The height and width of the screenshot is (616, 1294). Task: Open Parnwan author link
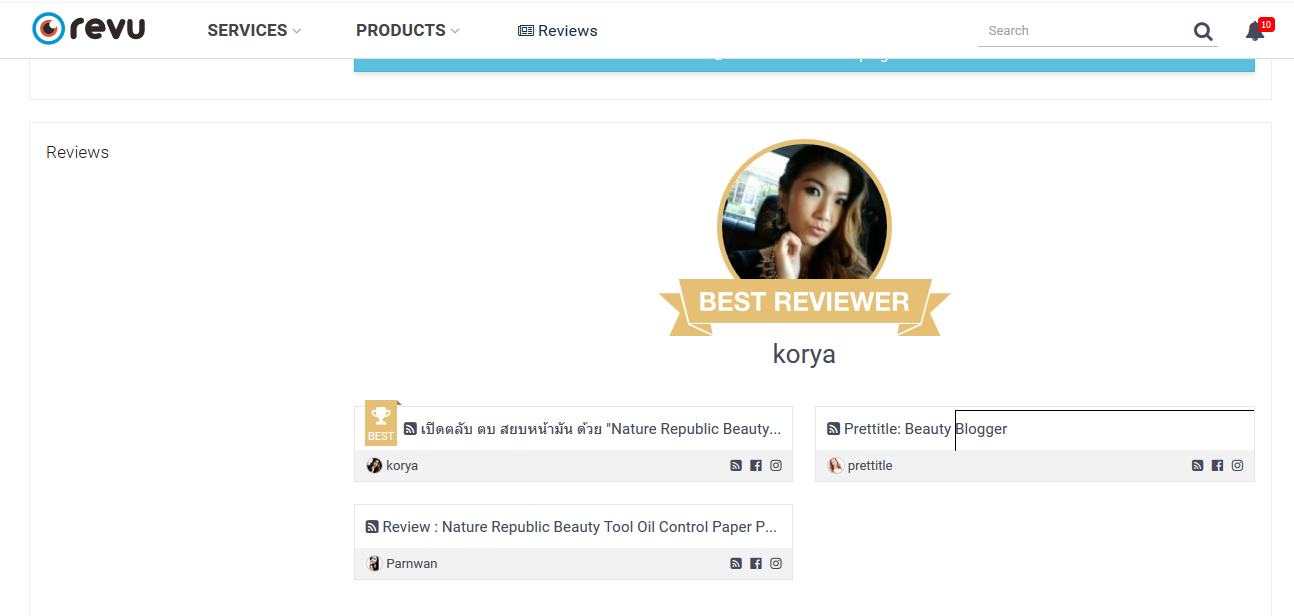(412, 564)
